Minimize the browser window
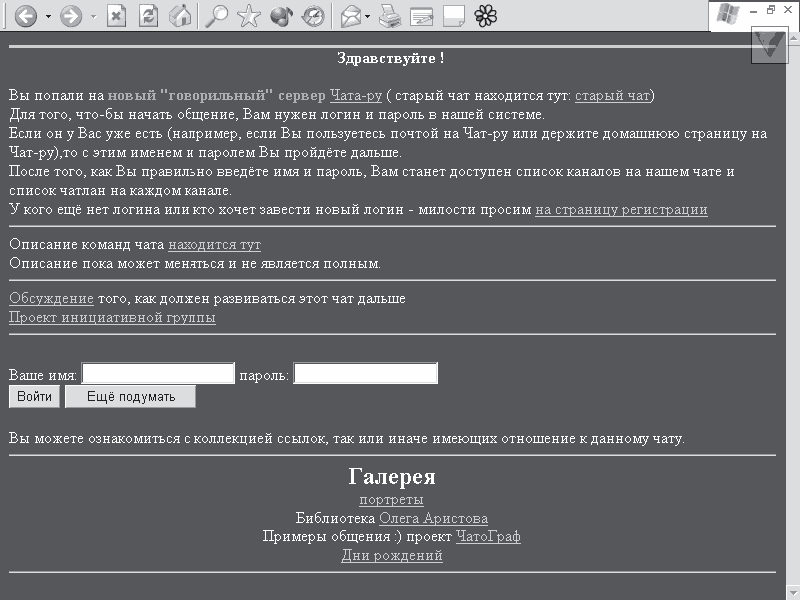Viewport: 800px width, 600px height. (x=754, y=11)
